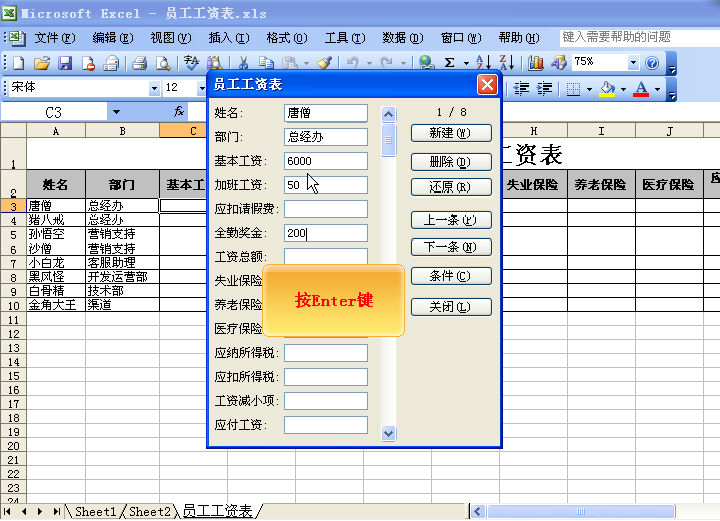Image resolution: width=720 pixels, height=521 pixels.
Task: Switch to the Sheet2 tab
Action: point(150,511)
